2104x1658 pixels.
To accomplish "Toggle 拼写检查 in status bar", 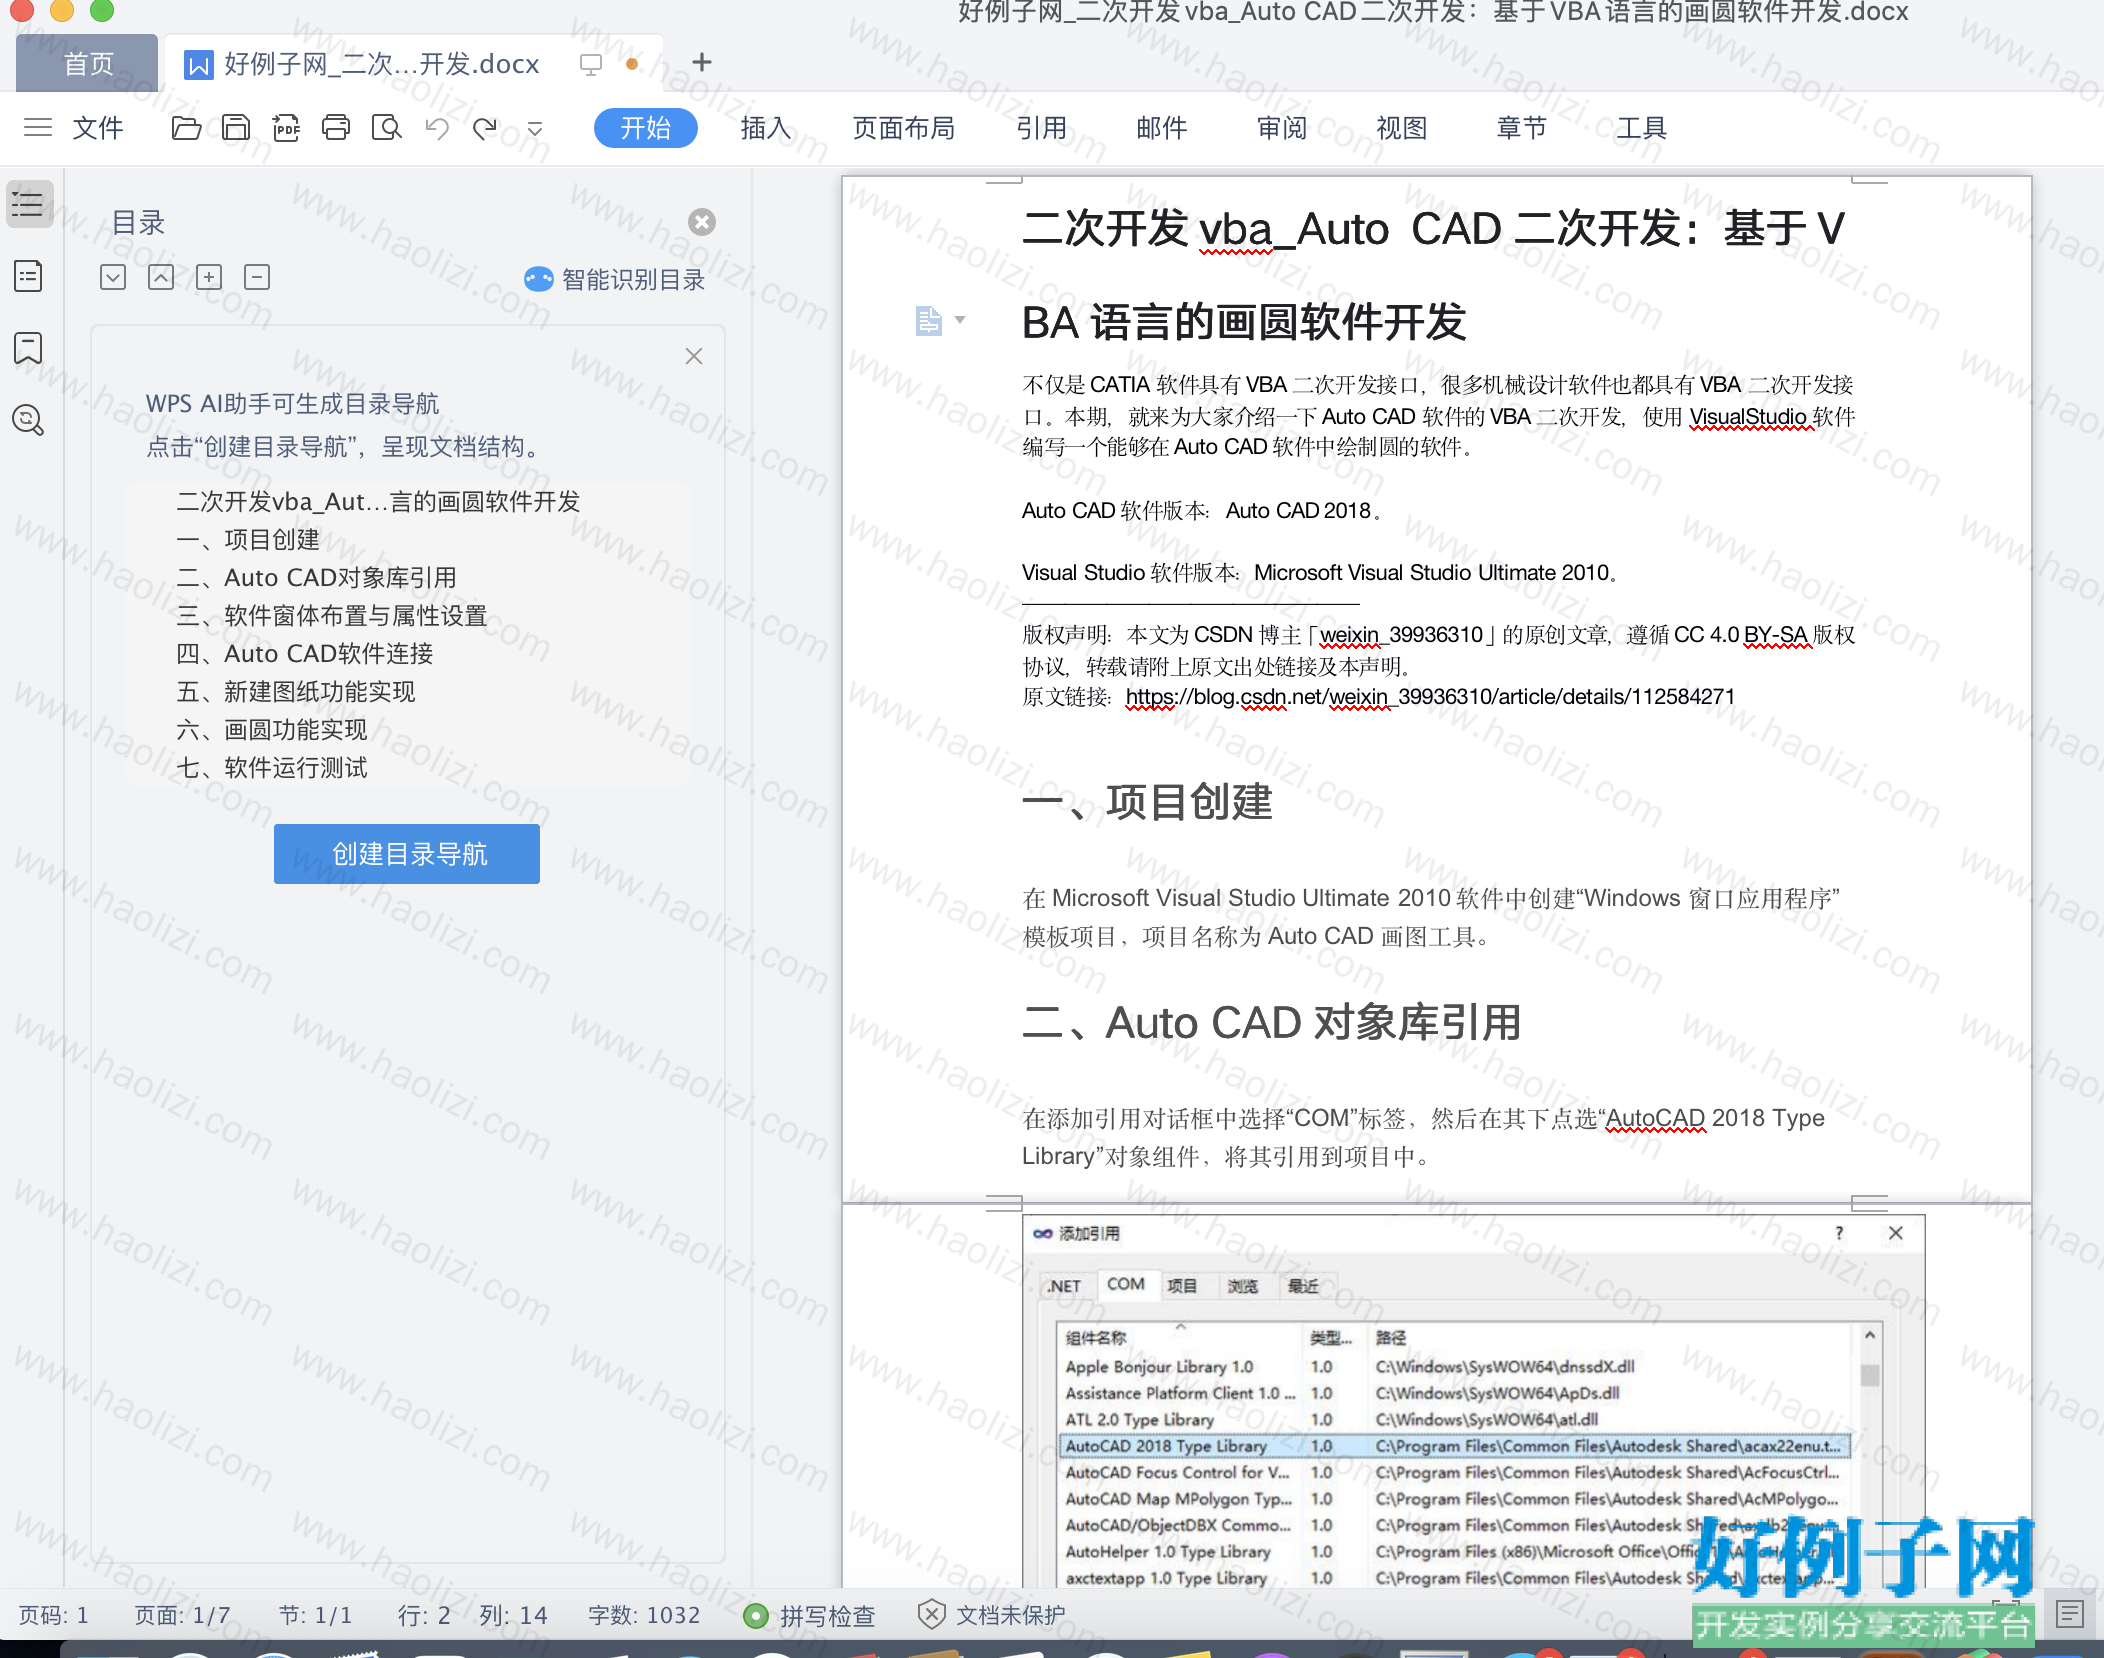I will click(x=810, y=1615).
